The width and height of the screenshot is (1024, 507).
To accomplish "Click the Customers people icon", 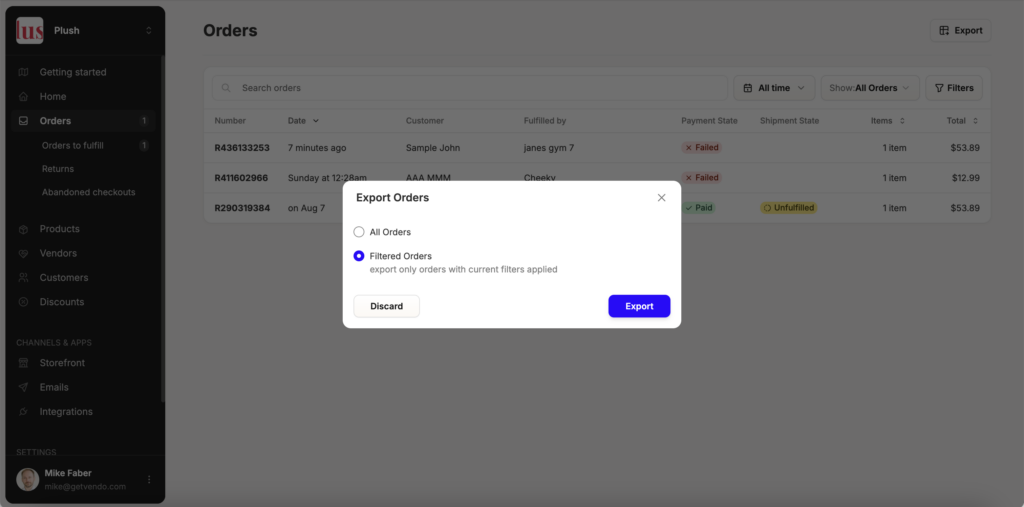I will pos(24,278).
